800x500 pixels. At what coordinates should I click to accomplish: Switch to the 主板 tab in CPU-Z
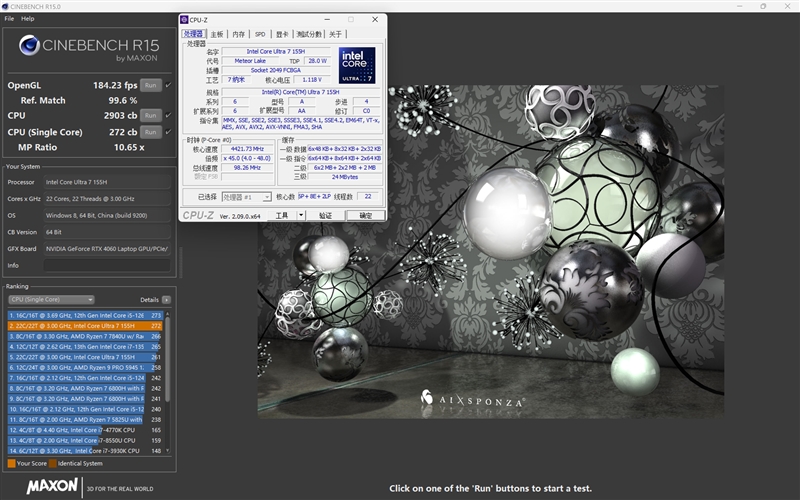click(217, 34)
